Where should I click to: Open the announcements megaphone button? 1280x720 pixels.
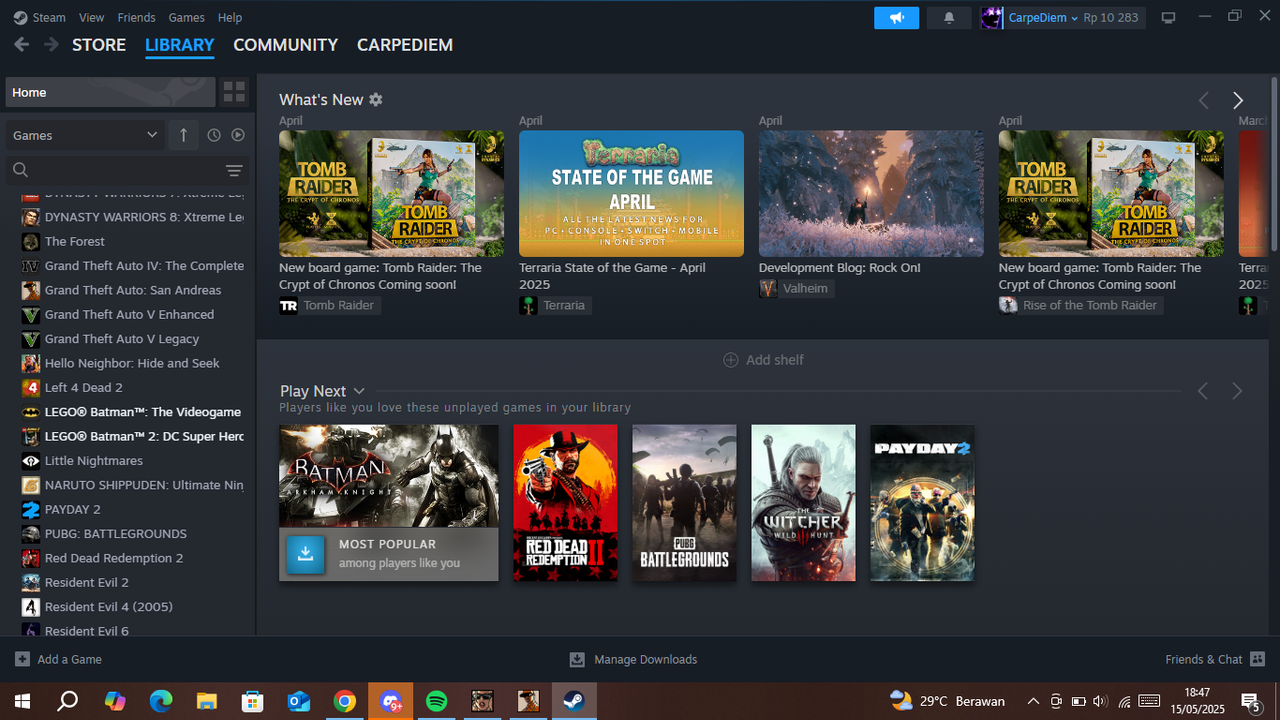tap(896, 18)
